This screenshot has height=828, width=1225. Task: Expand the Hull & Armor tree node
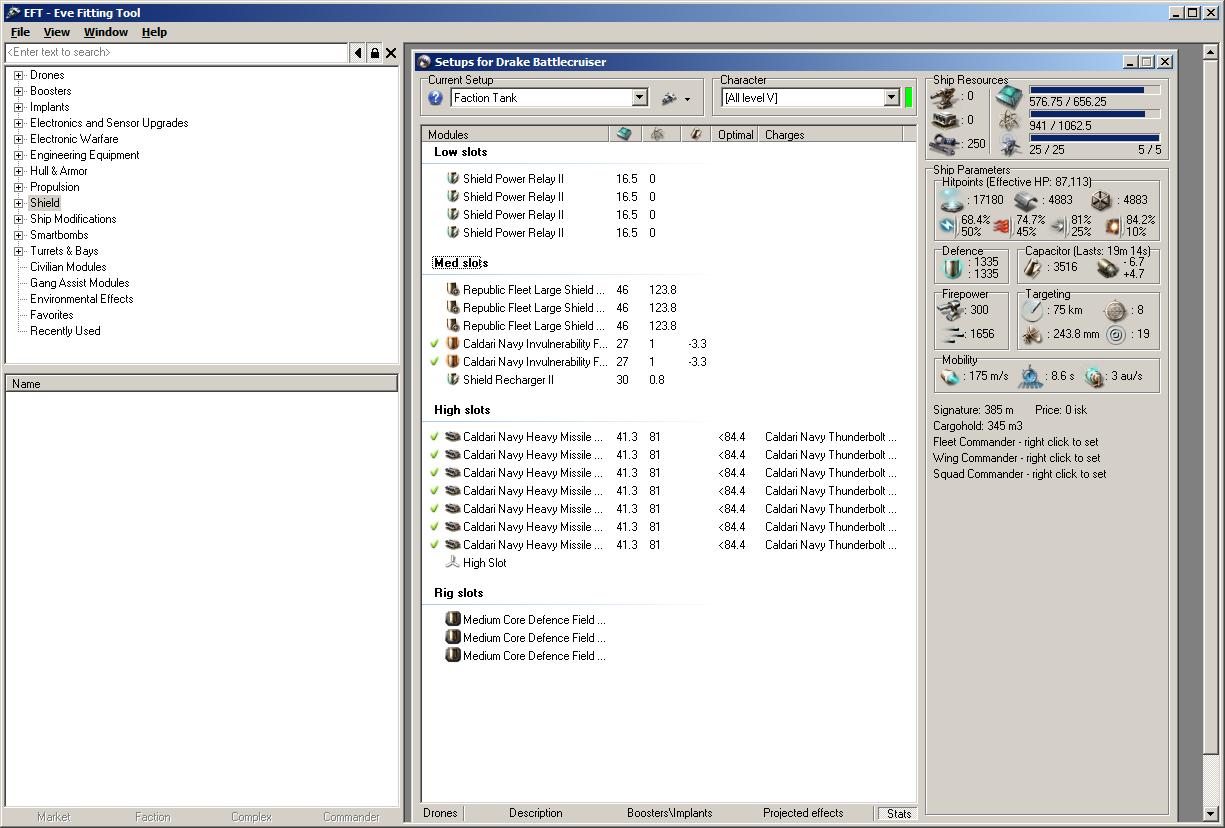(18, 171)
